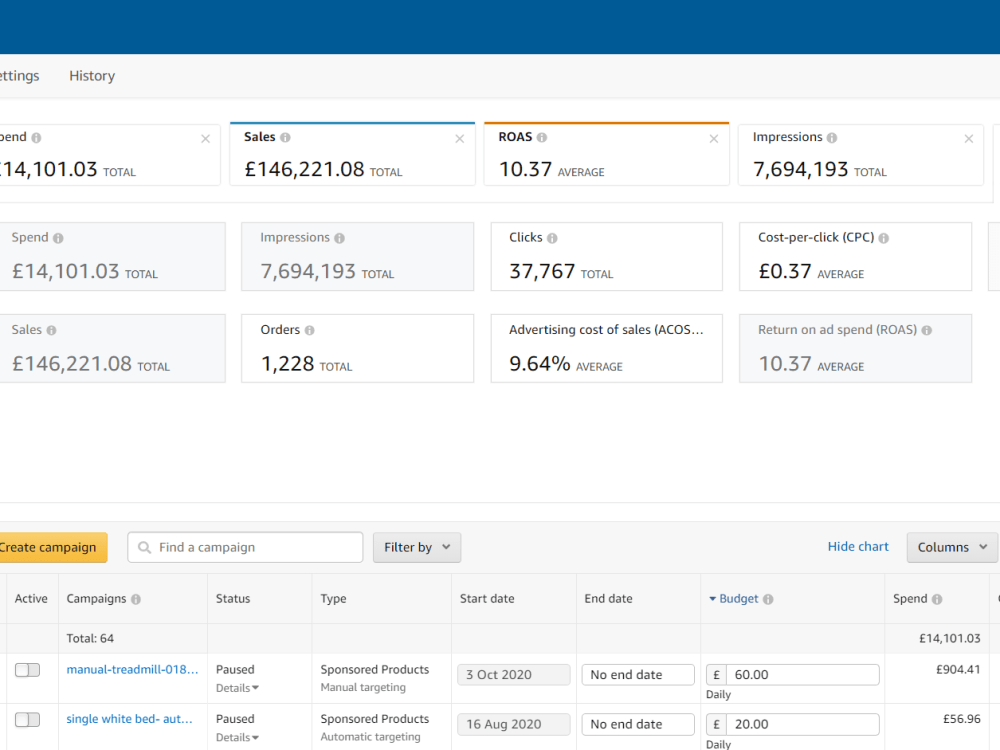Expand Details under the manual-treadmill Paused status
The width and height of the screenshot is (1000, 750).
pyautogui.click(x=237, y=688)
